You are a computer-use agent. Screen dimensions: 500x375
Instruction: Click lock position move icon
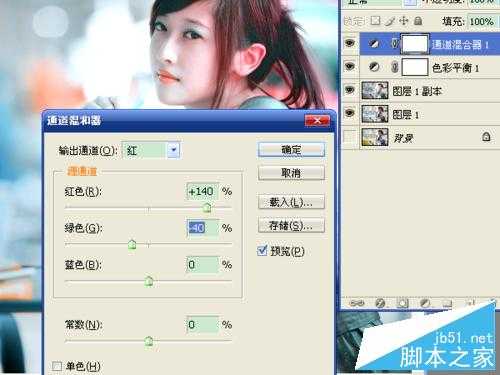[x=404, y=21]
